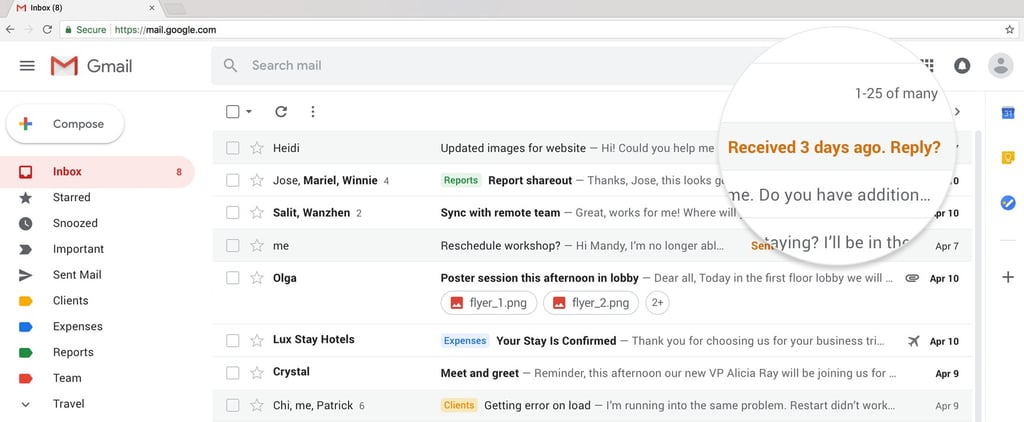
Task: Star the Crystal email
Action: [x=257, y=373]
